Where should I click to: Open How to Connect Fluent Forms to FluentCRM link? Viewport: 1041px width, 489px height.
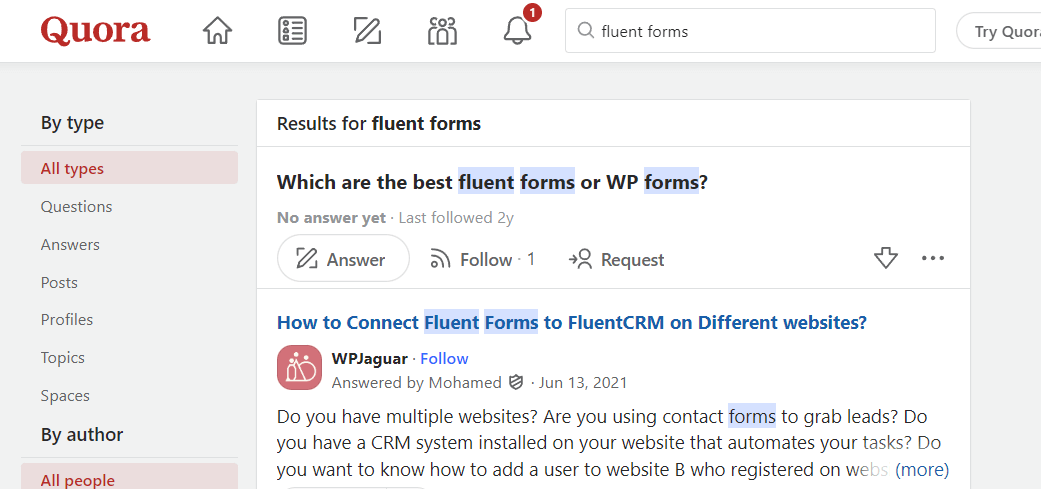pyautogui.click(x=572, y=322)
